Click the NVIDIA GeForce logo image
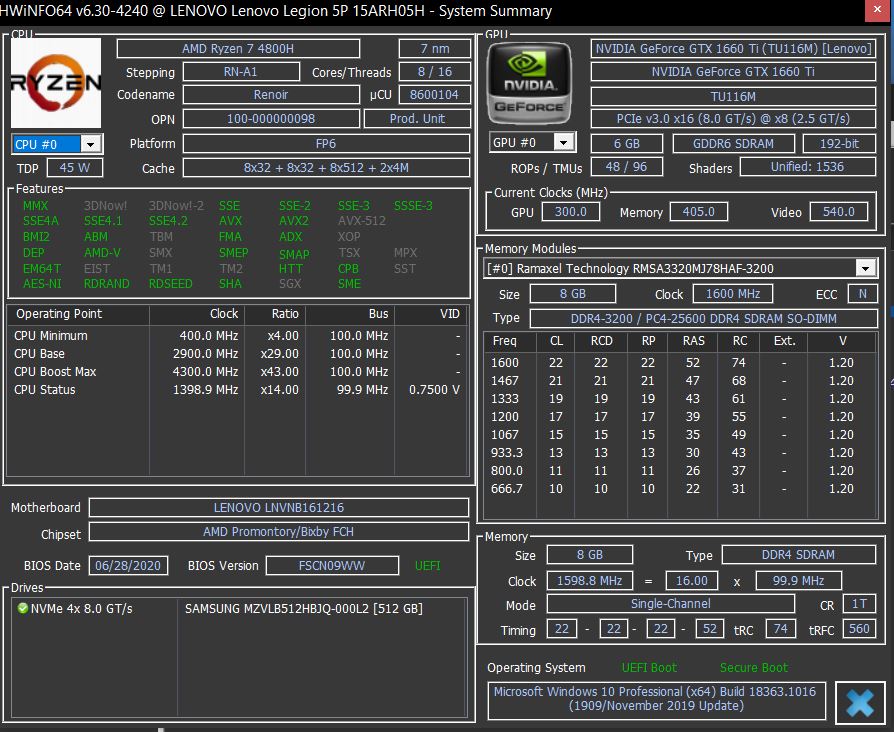Viewport: 894px width, 732px height. pos(528,84)
